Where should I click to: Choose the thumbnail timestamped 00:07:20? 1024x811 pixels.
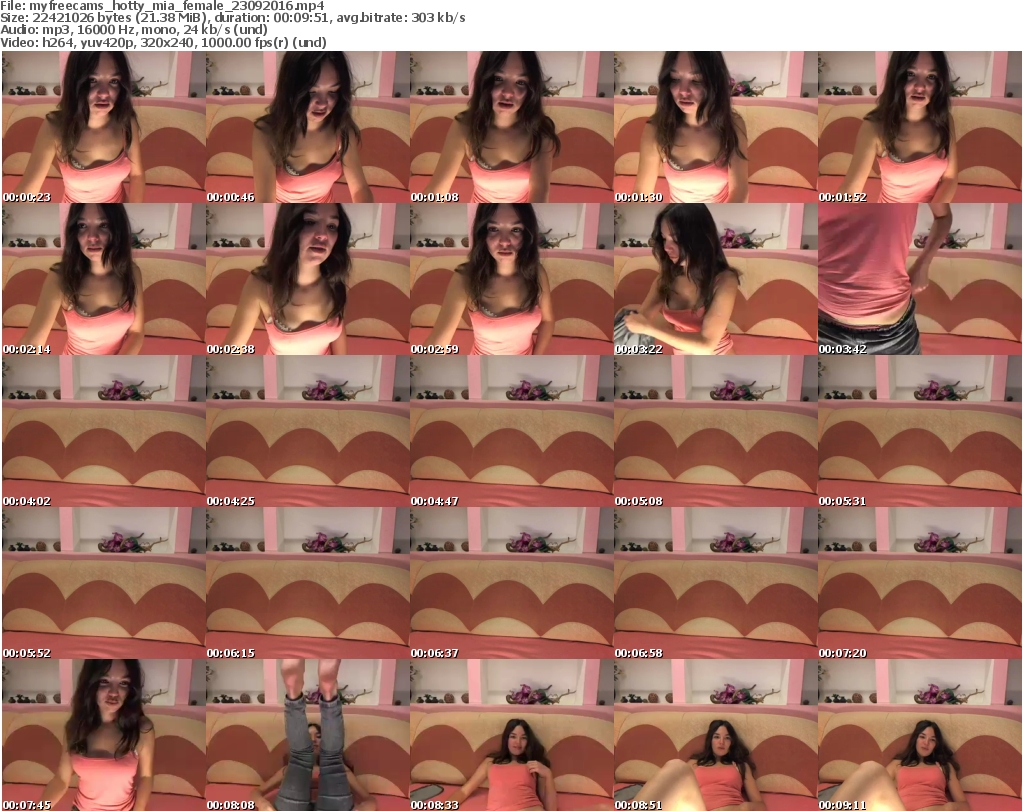(x=920, y=583)
